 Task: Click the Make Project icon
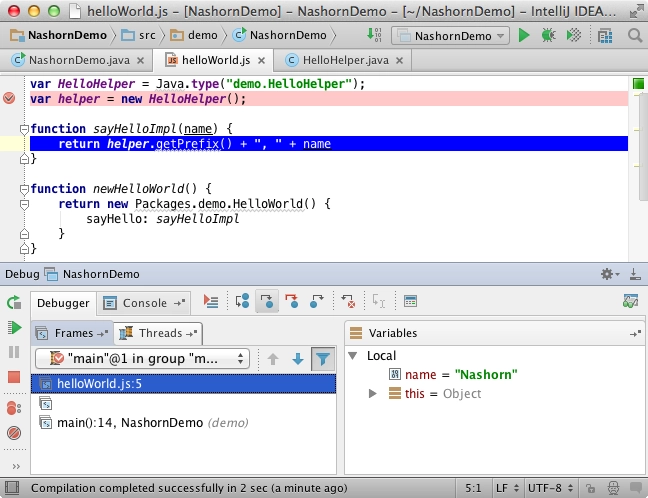[x=374, y=35]
